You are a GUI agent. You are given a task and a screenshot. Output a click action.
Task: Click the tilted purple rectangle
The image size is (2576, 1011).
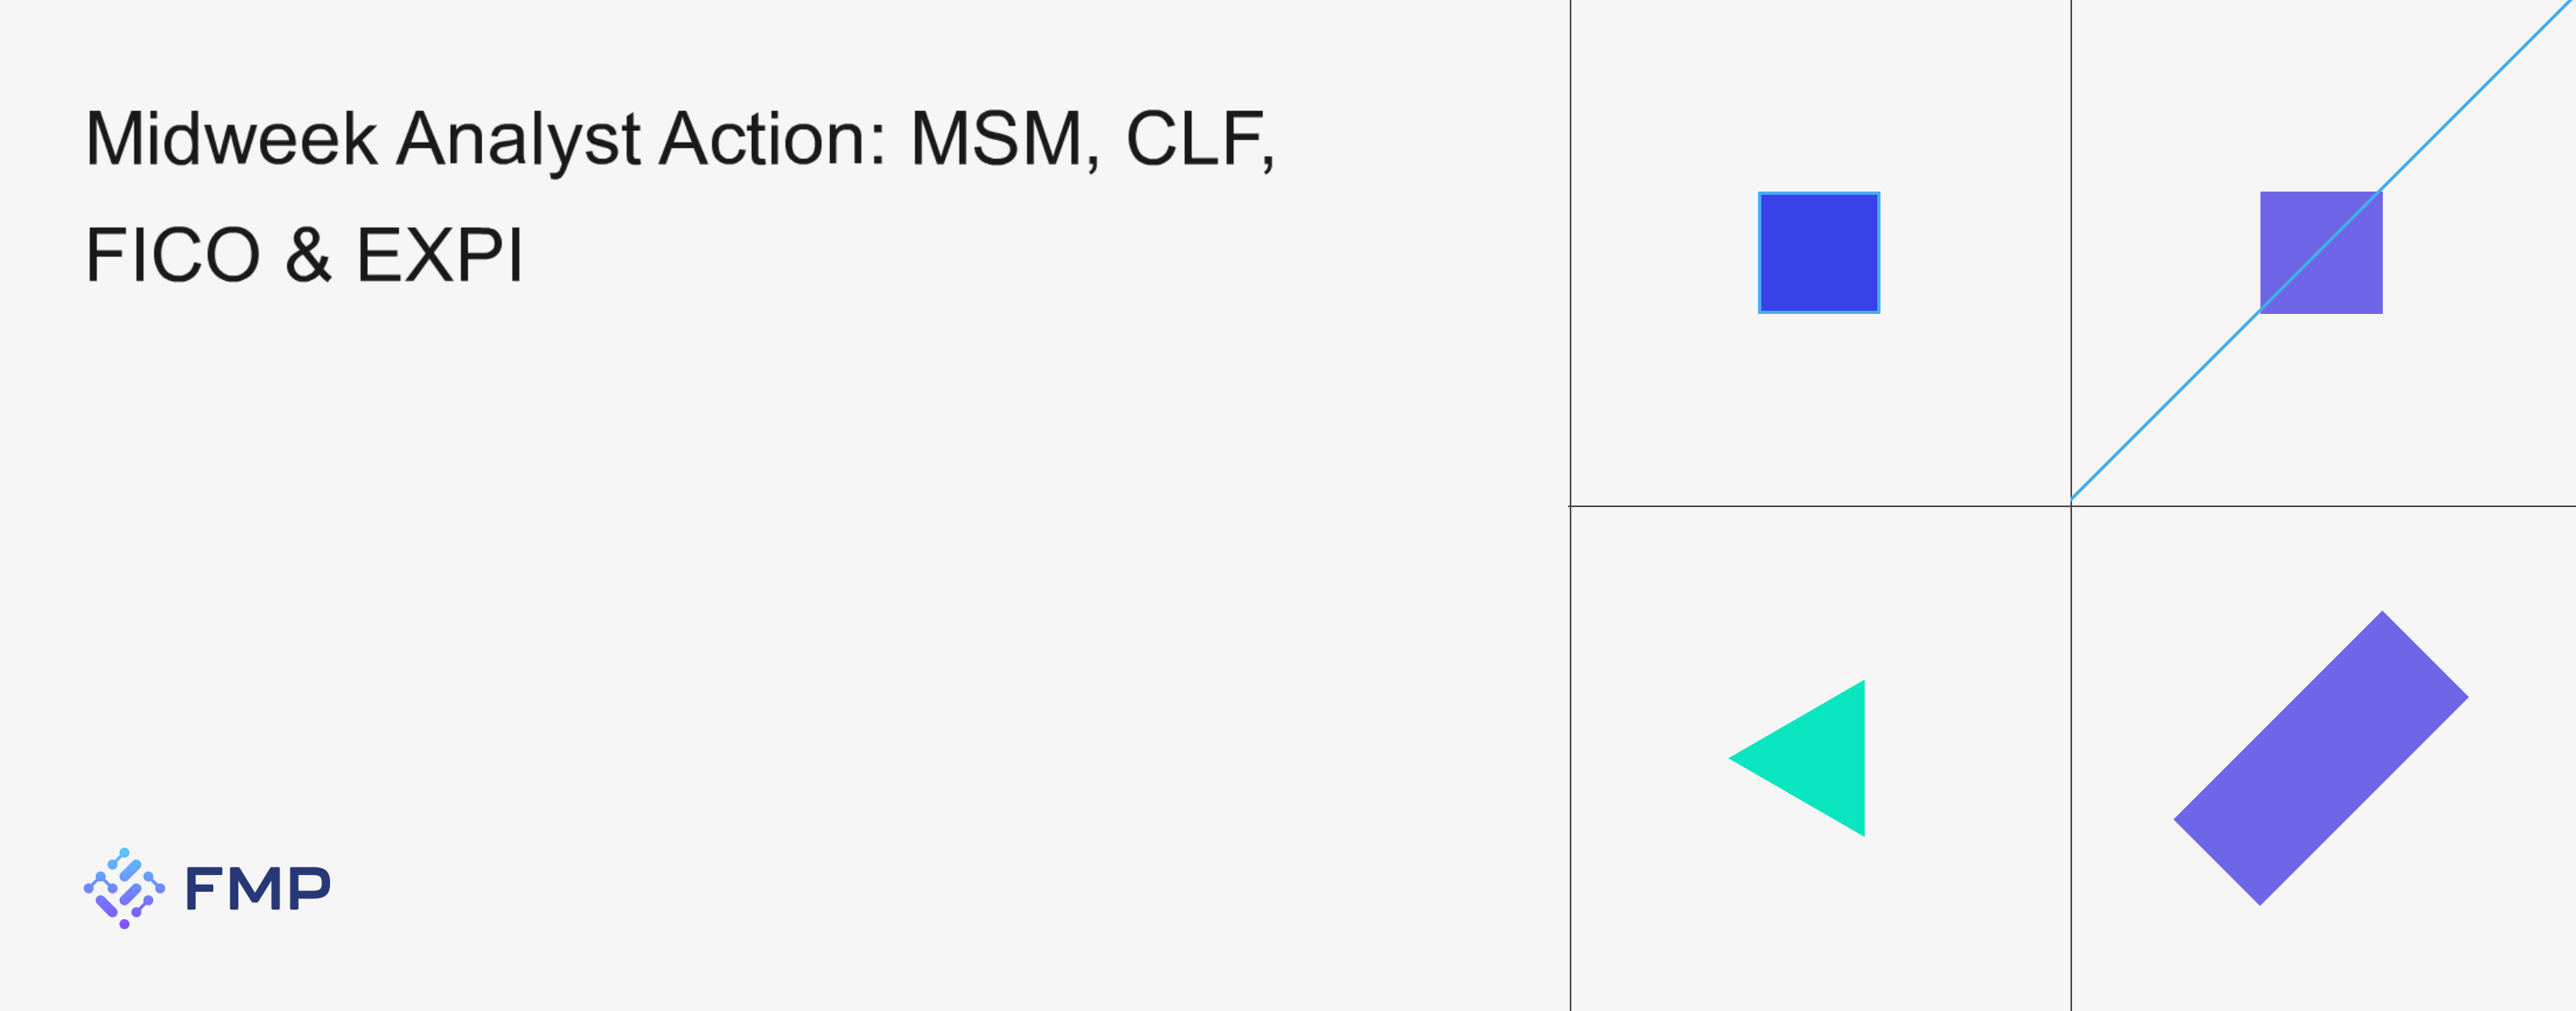pyautogui.click(x=2321, y=758)
